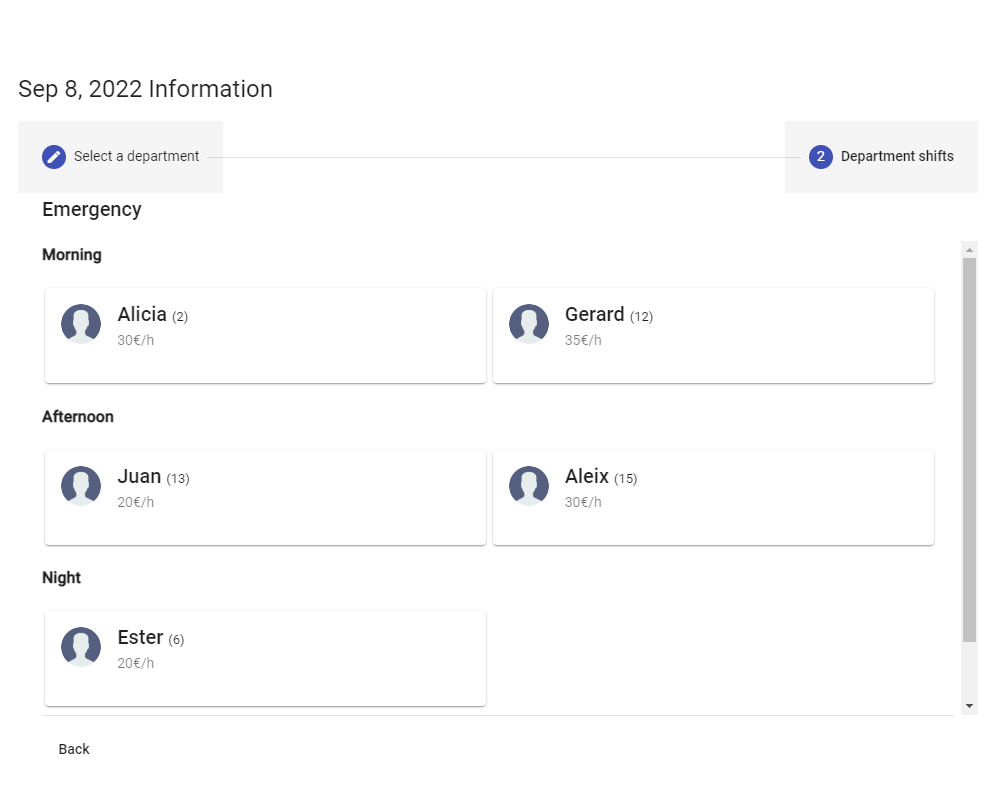Image resolution: width=999 pixels, height=806 pixels.
Task: Click Juan's avatar icon
Action: point(81,486)
